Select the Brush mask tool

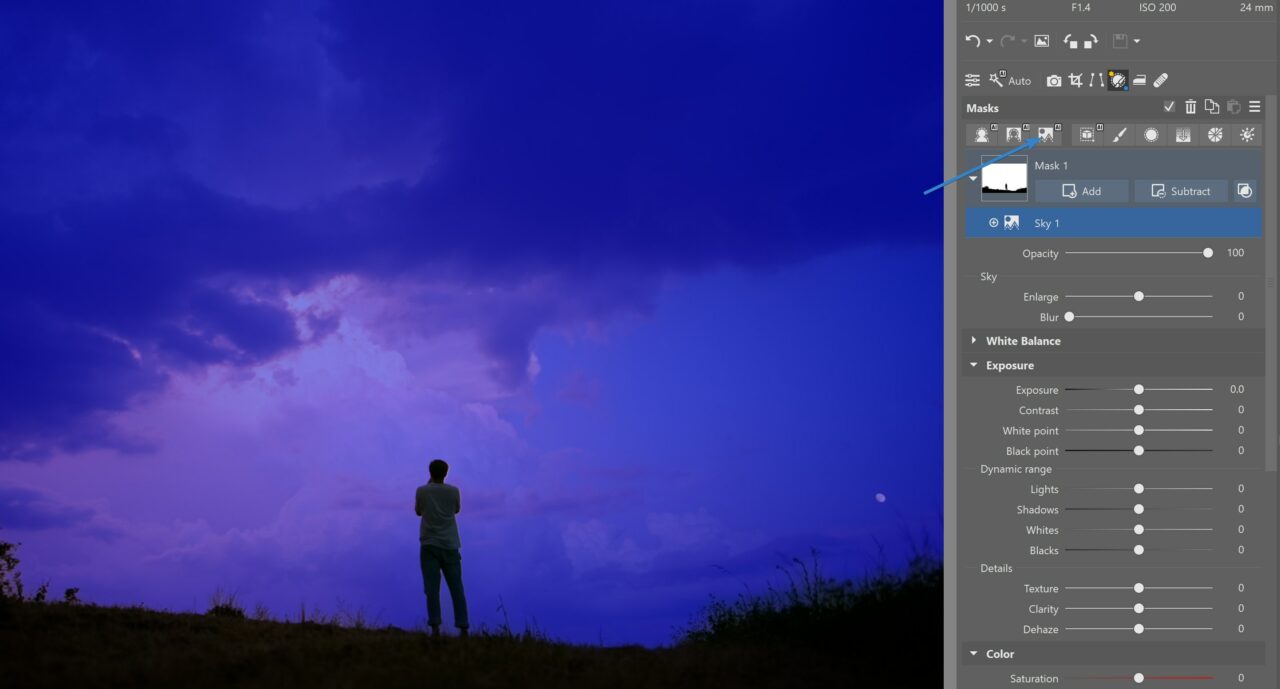point(1119,134)
